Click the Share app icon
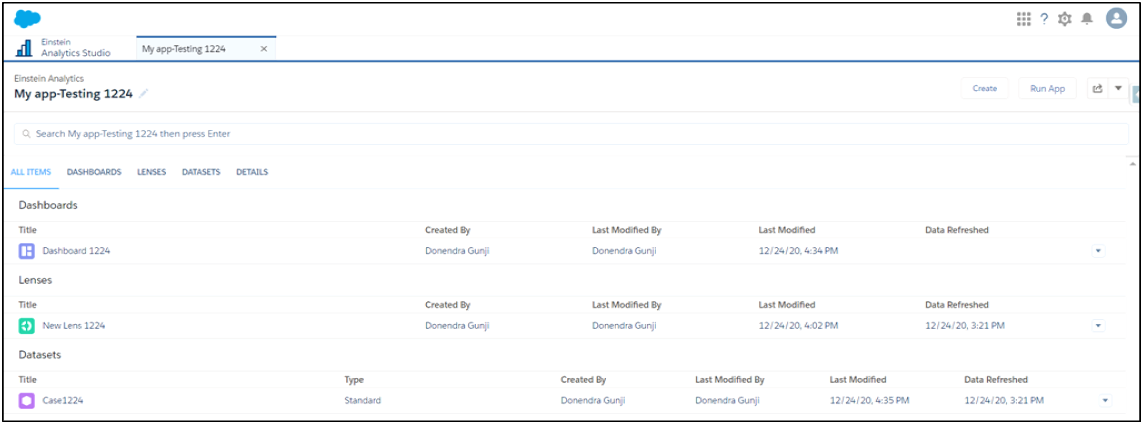Image resolution: width=1143 pixels, height=424 pixels. tap(1097, 88)
